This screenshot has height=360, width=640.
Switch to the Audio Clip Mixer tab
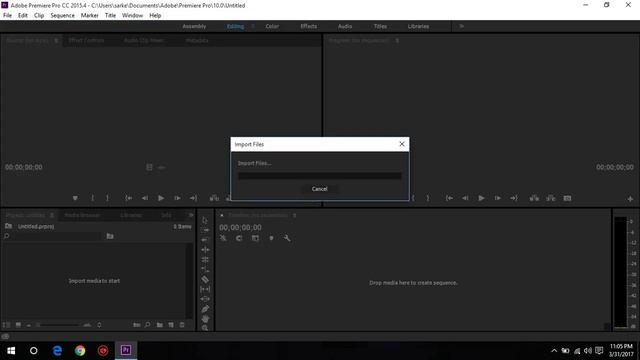click(144, 40)
